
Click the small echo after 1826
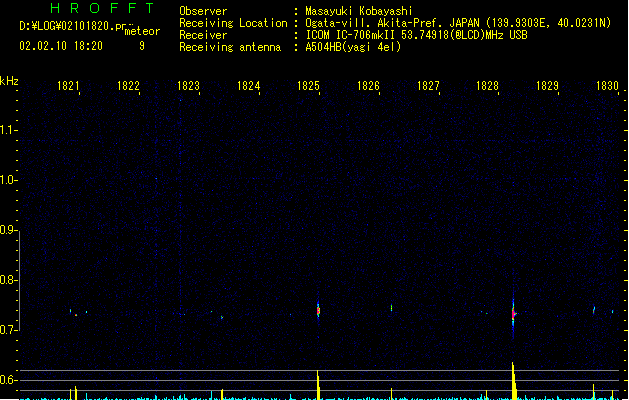(392, 308)
